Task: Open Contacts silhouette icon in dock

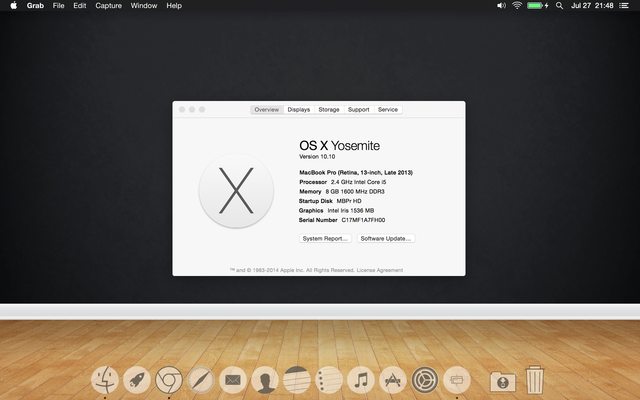Action: coord(265,380)
